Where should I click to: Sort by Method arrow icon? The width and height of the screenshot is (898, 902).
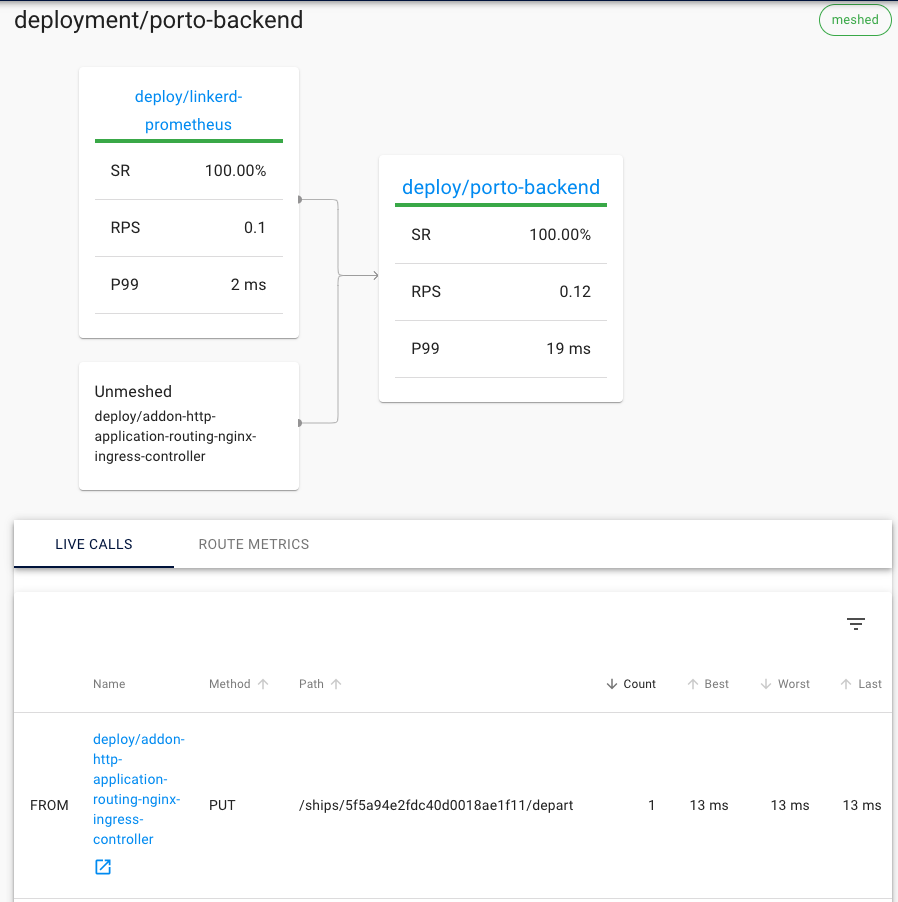click(263, 684)
